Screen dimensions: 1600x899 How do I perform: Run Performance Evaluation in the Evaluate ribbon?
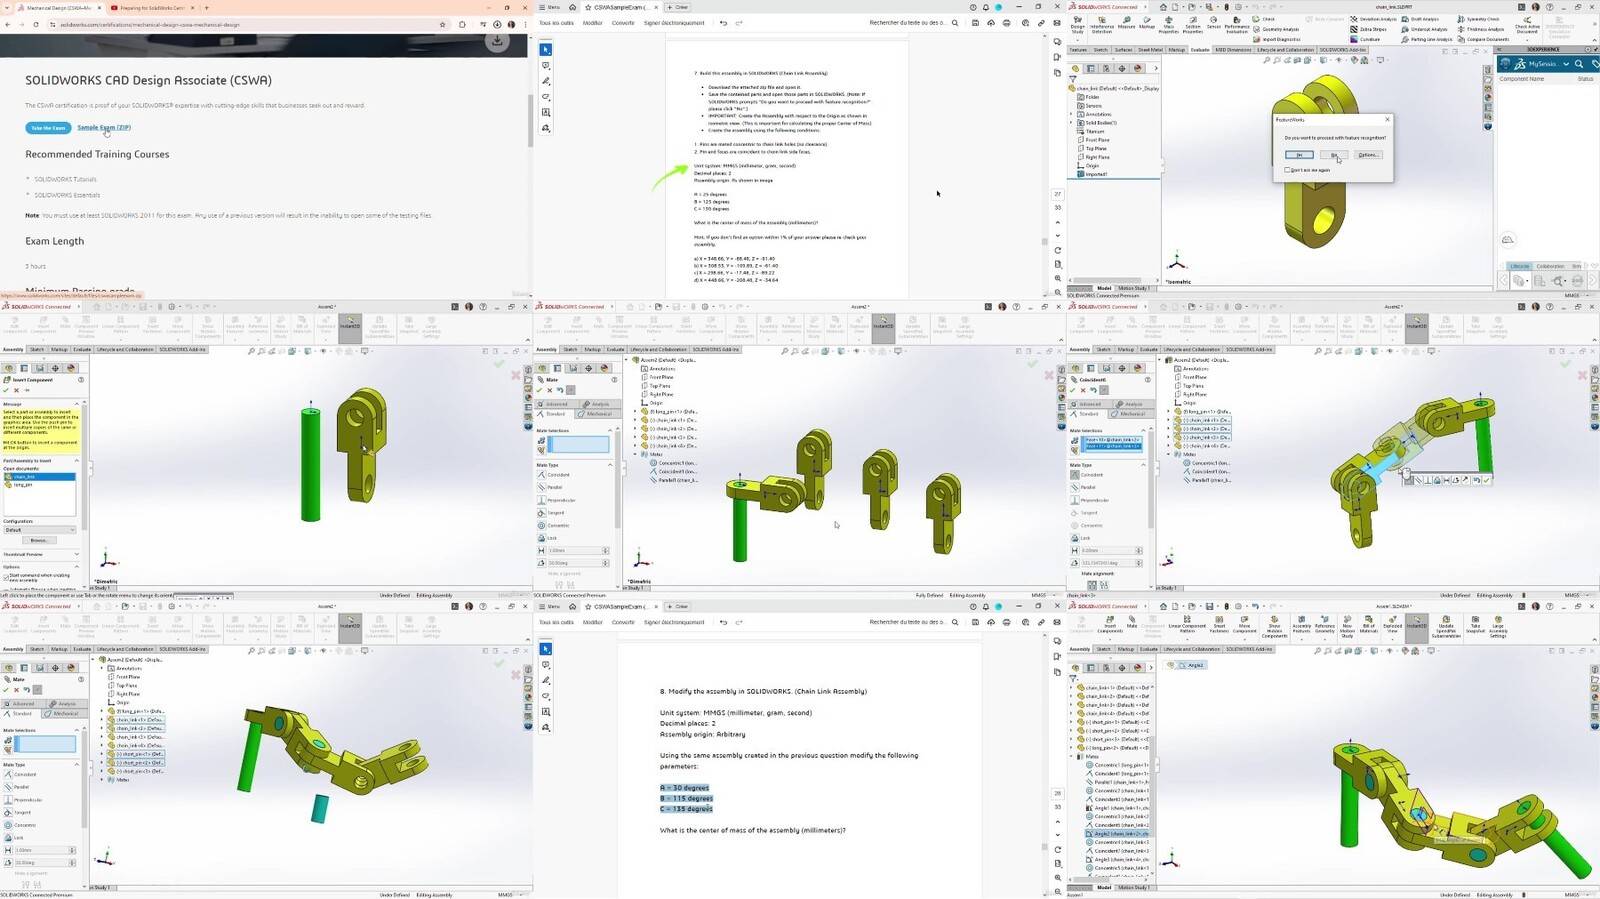point(1237,26)
